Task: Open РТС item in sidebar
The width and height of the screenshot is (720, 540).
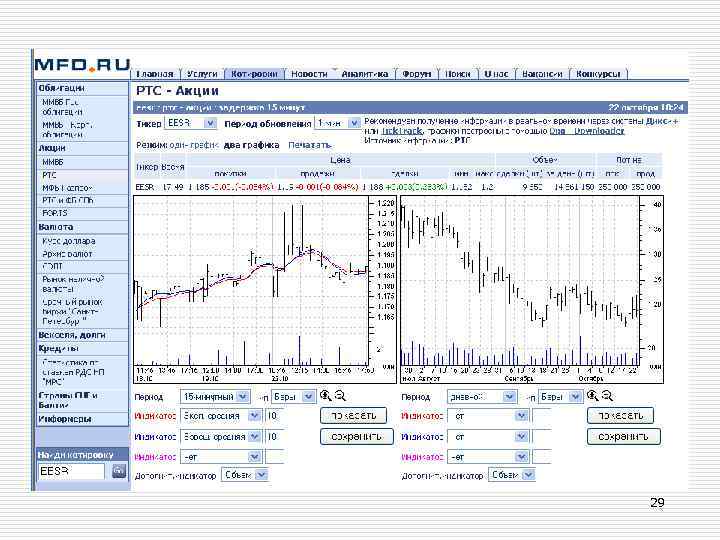Action: 50,175
